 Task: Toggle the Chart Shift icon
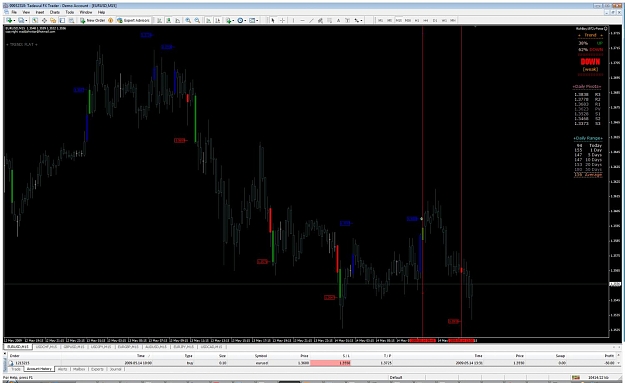click(218, 20)
